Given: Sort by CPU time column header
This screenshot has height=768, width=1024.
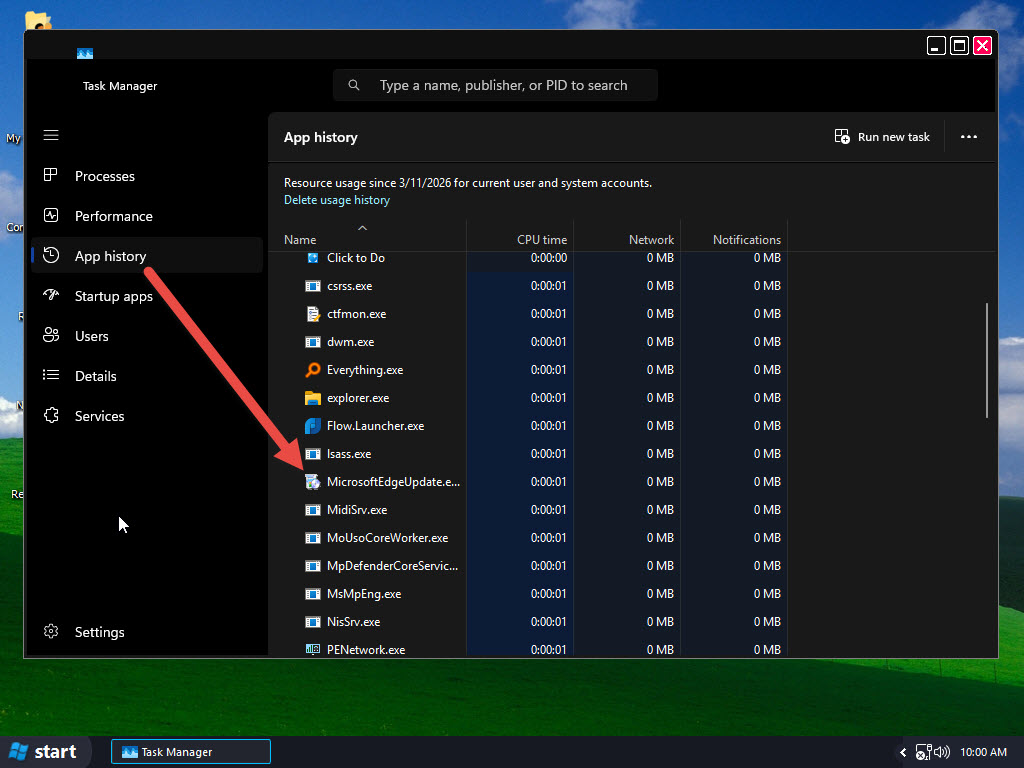Looking at the screenshot, I should pos(541,240).
